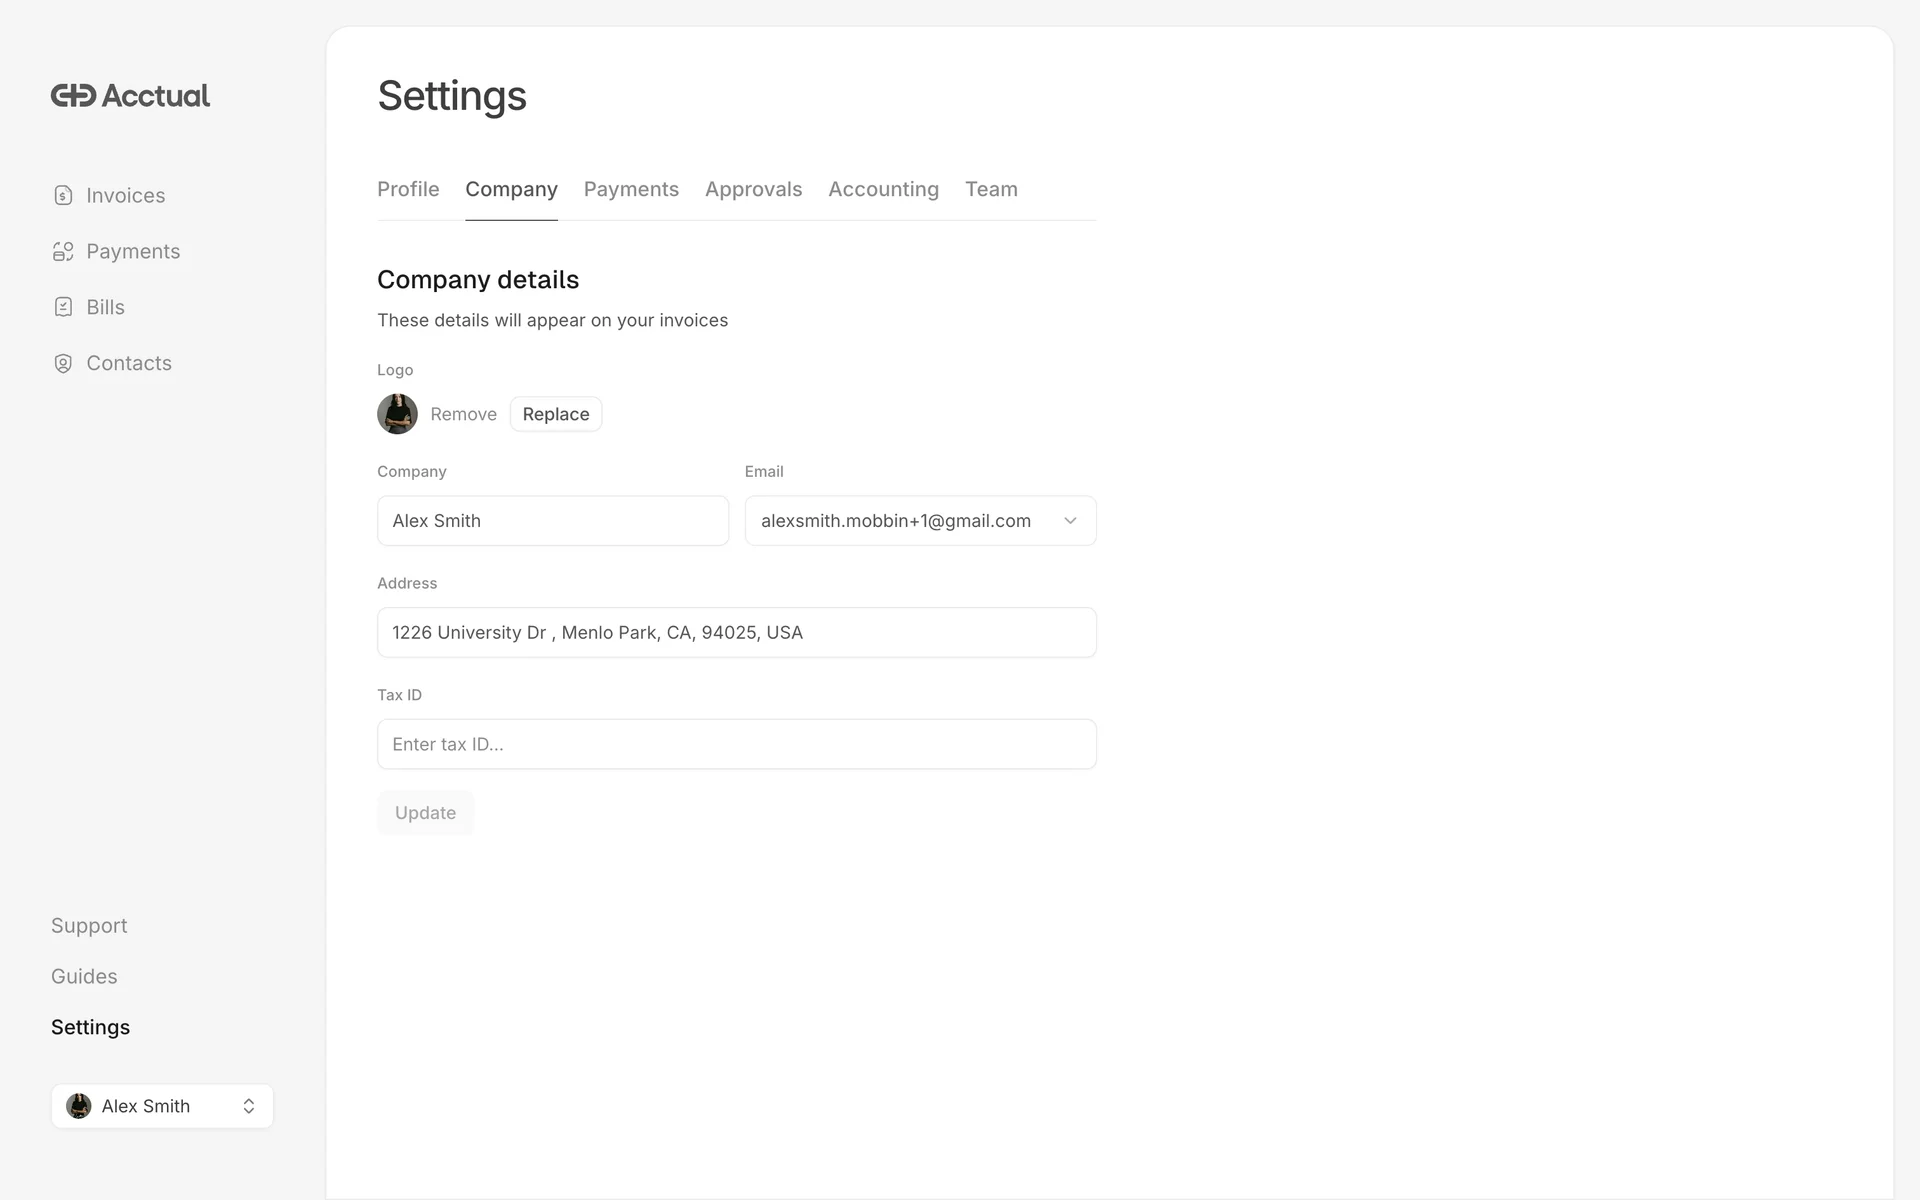Open the Approvals tab
Image resolution: width=1920 pixels, height=1200 pixels.
point(753,189)
